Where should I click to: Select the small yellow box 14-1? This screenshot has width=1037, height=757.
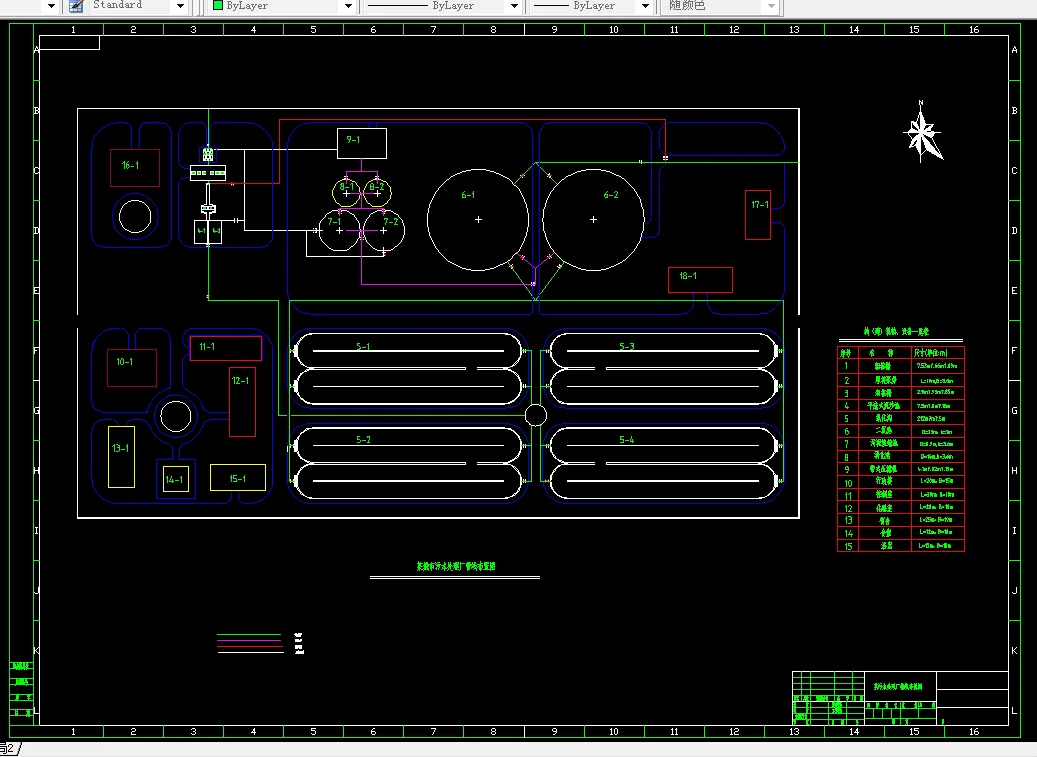(175, 479)
